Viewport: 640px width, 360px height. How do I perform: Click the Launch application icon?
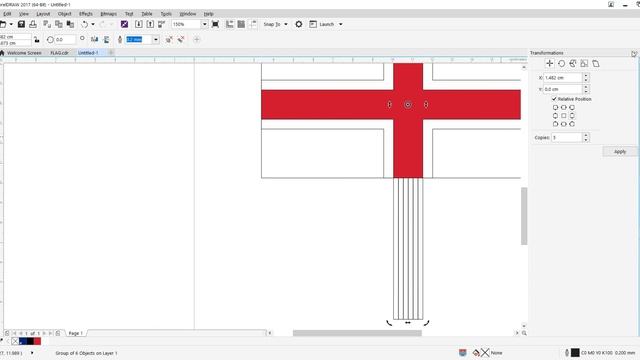coord(313,24)
